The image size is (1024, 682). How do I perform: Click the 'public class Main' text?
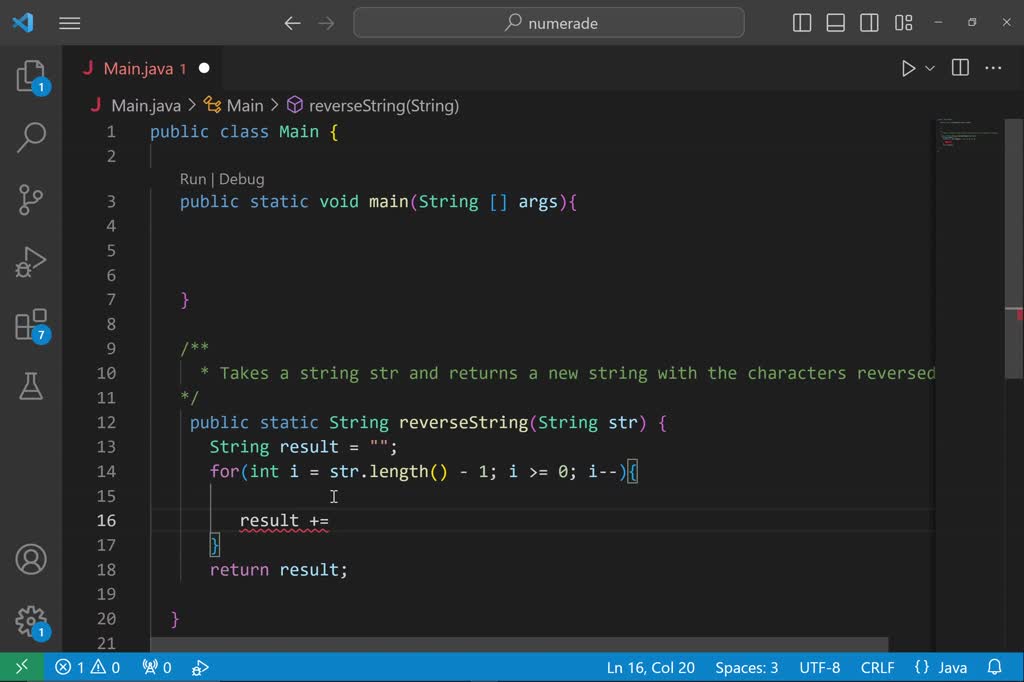pyautogui.click(x=234, y=132)
